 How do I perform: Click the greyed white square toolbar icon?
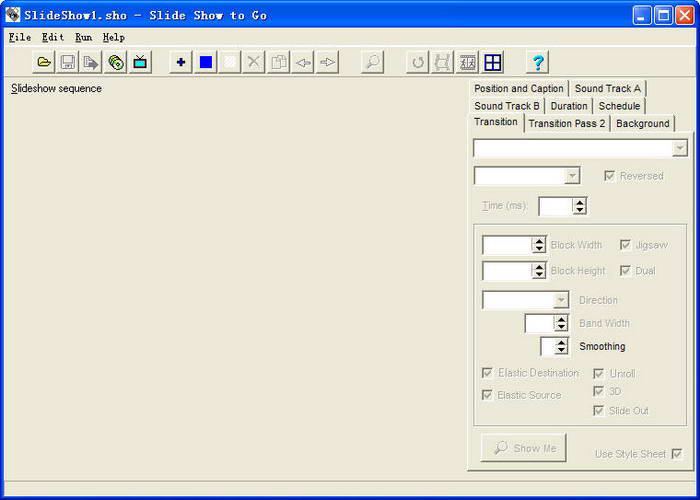(x=229, y=62)
